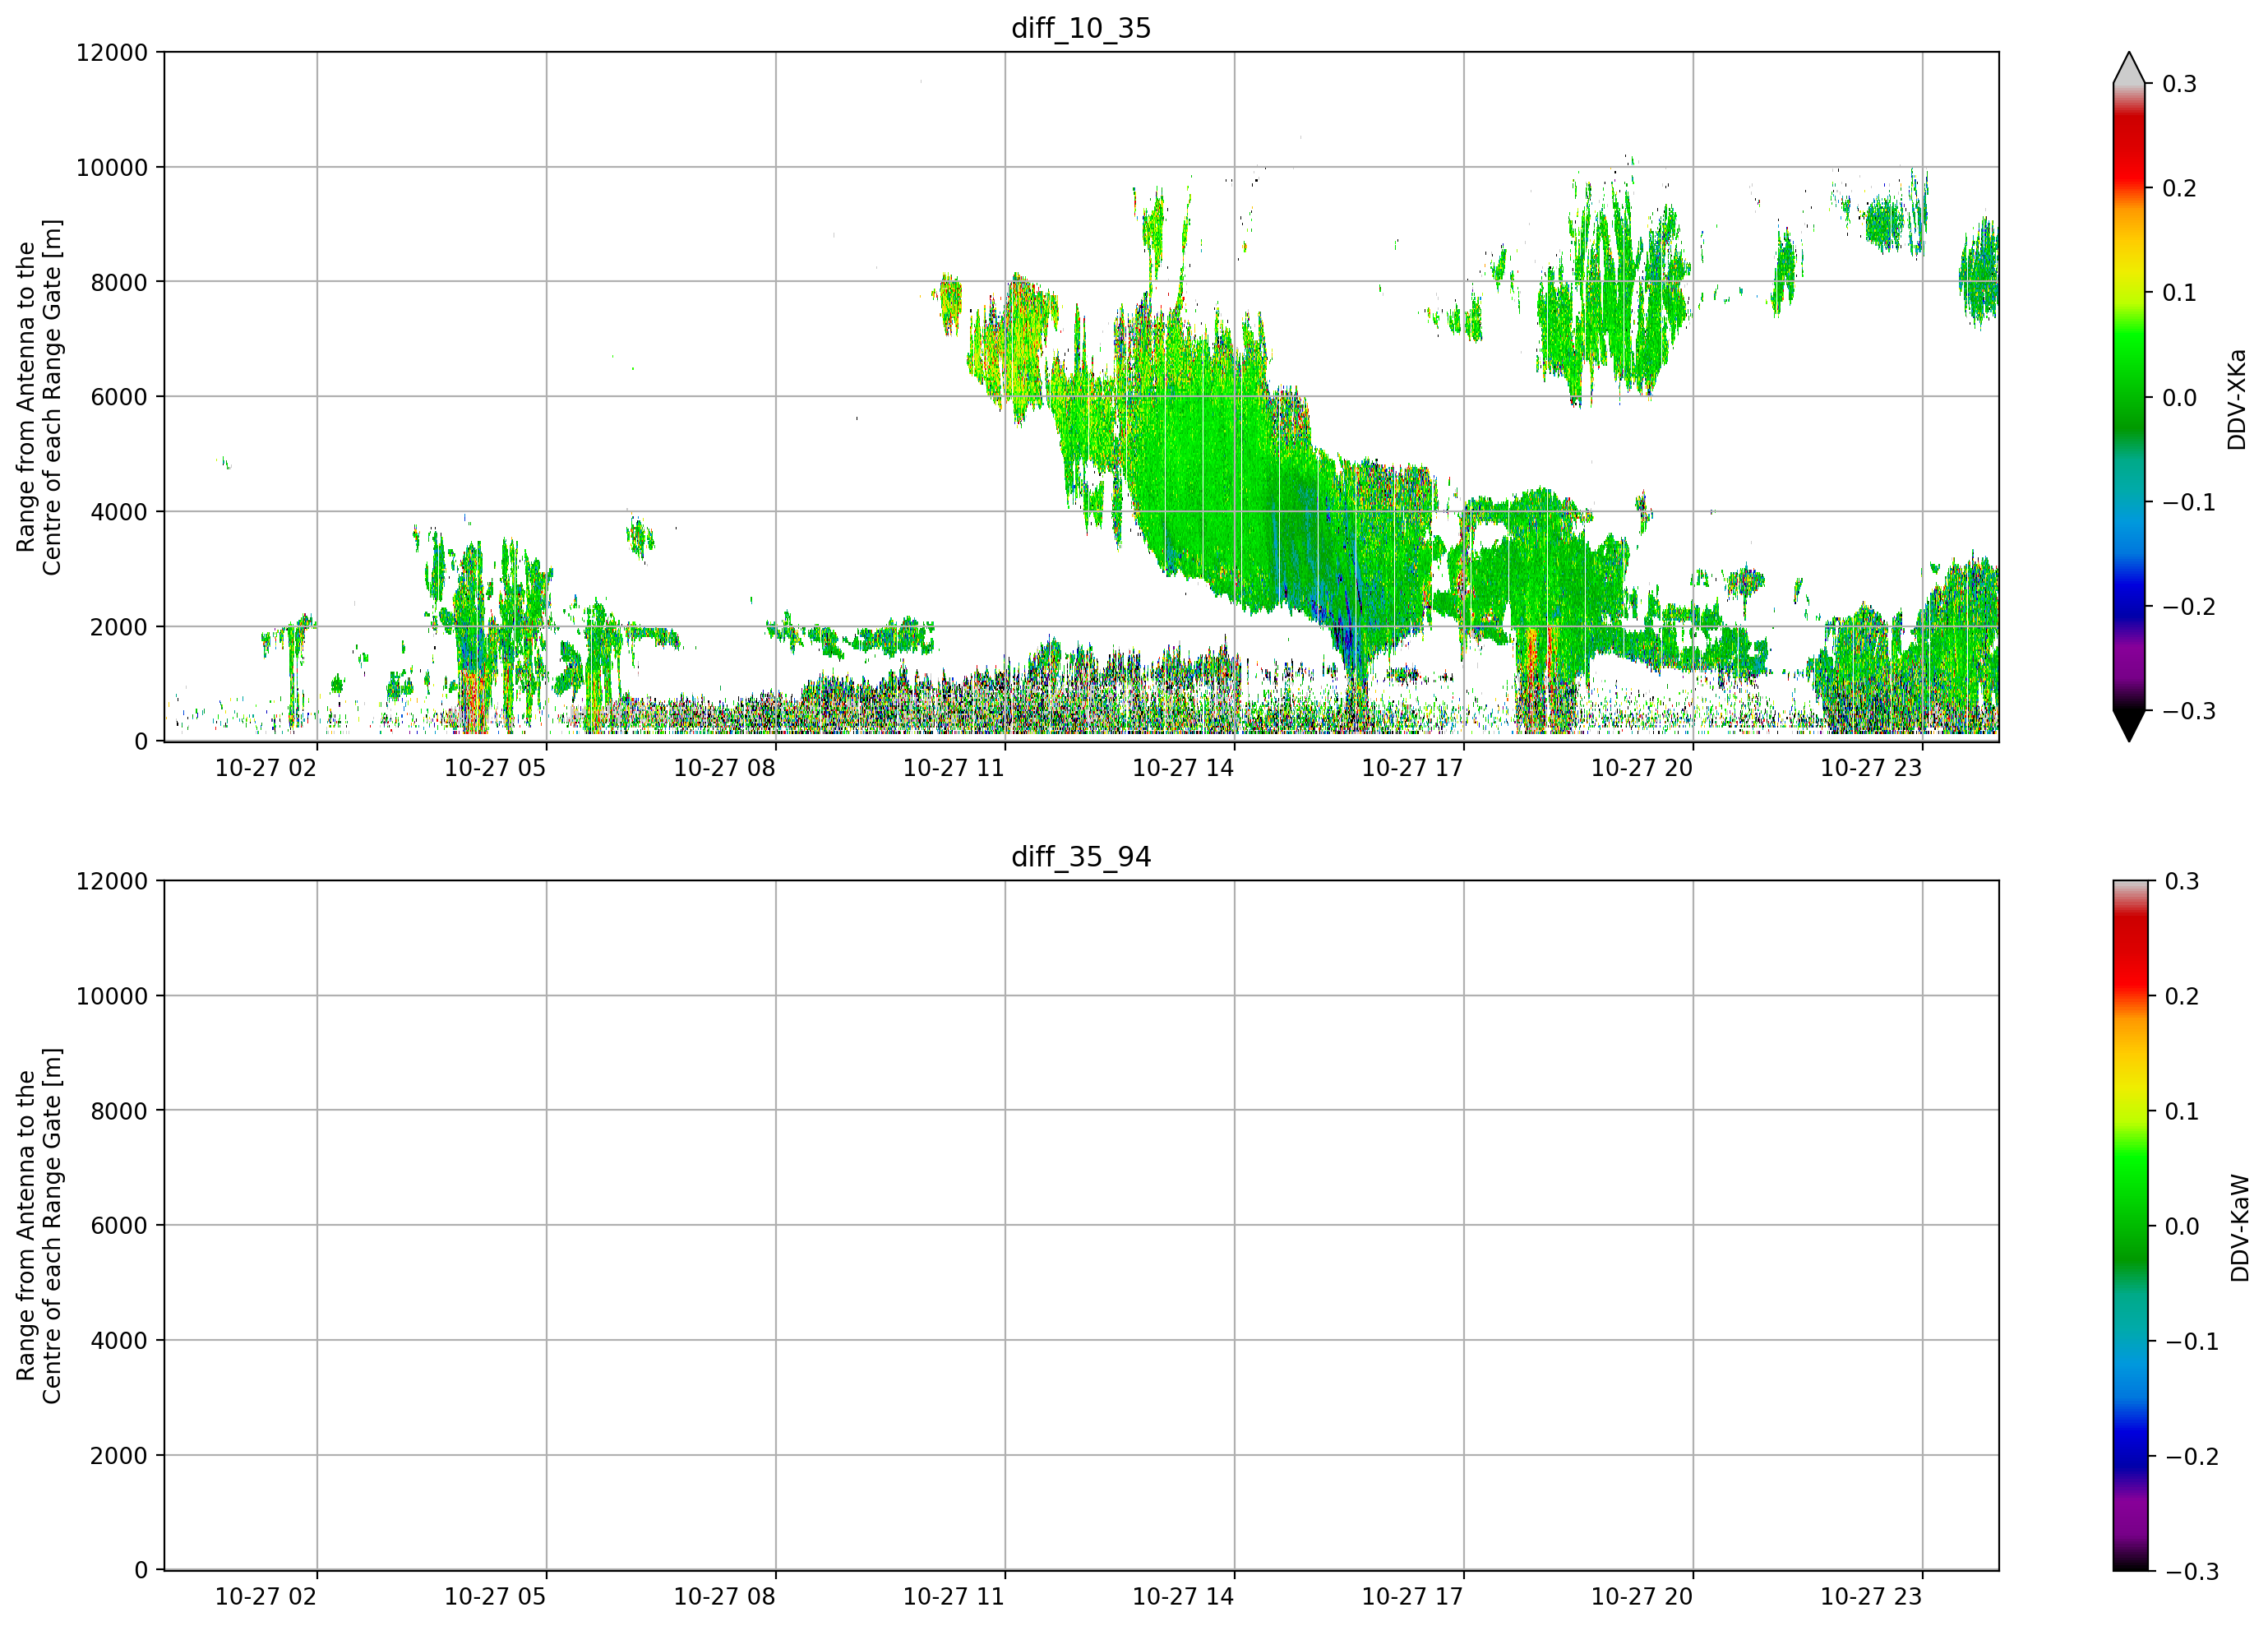Click the y-axis label of the diff_10_35 plot
The width and height of the screenshot is (2268, 1626).
coord(39,397)
